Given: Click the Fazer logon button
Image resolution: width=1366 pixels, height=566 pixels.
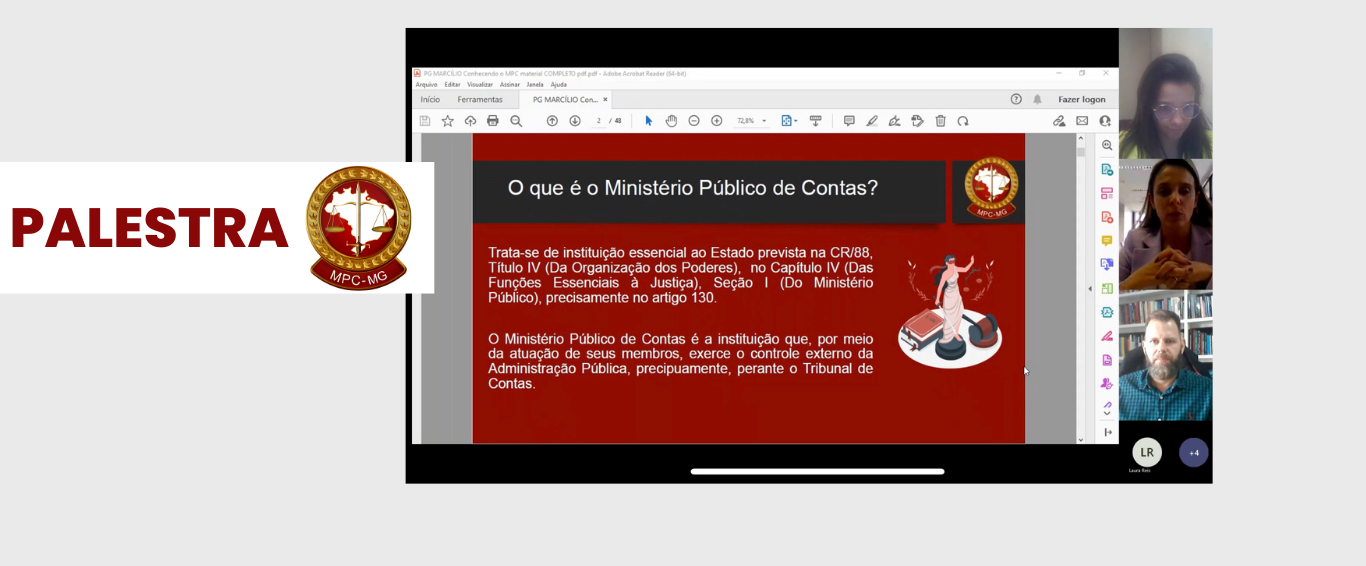Looking at the screenshot, I should coord(1081,100).
